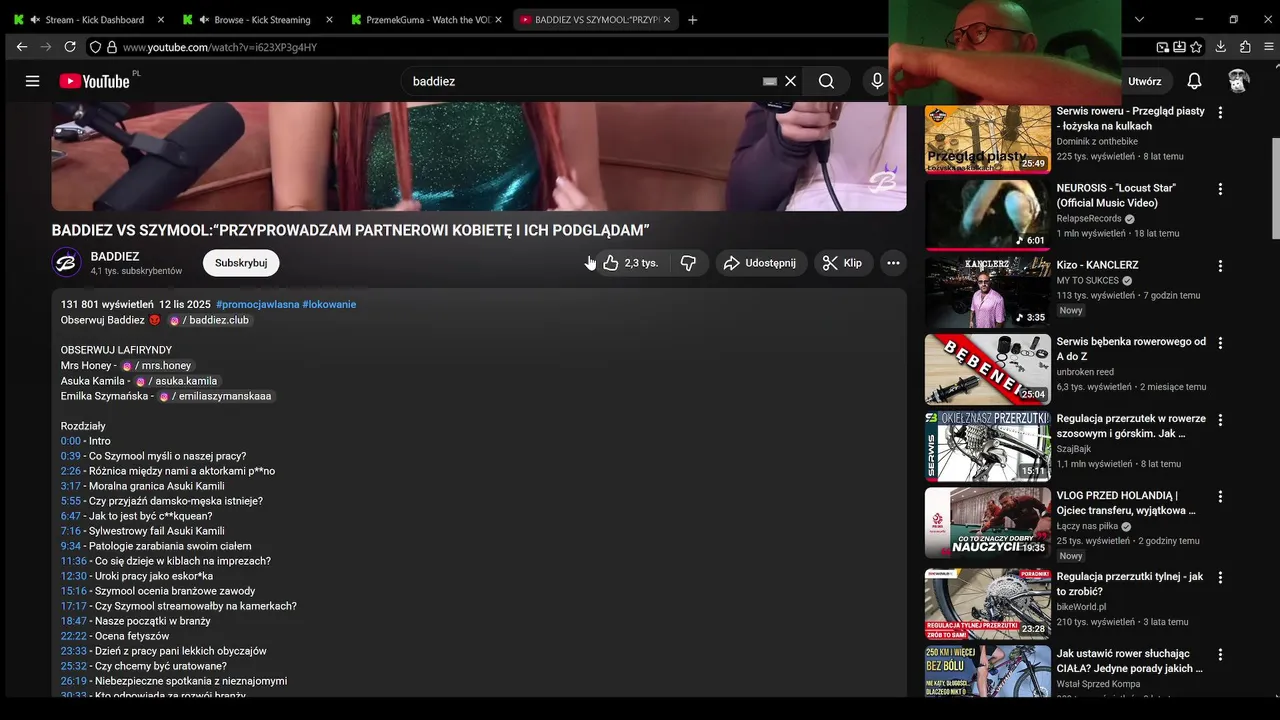Click the browser address bar URL

click(x=220, y=47)
